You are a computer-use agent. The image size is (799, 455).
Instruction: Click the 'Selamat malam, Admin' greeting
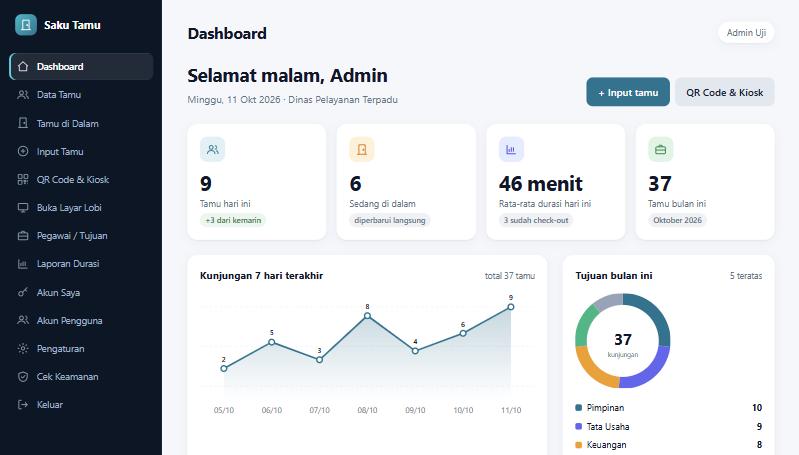[x=287, y=75]
